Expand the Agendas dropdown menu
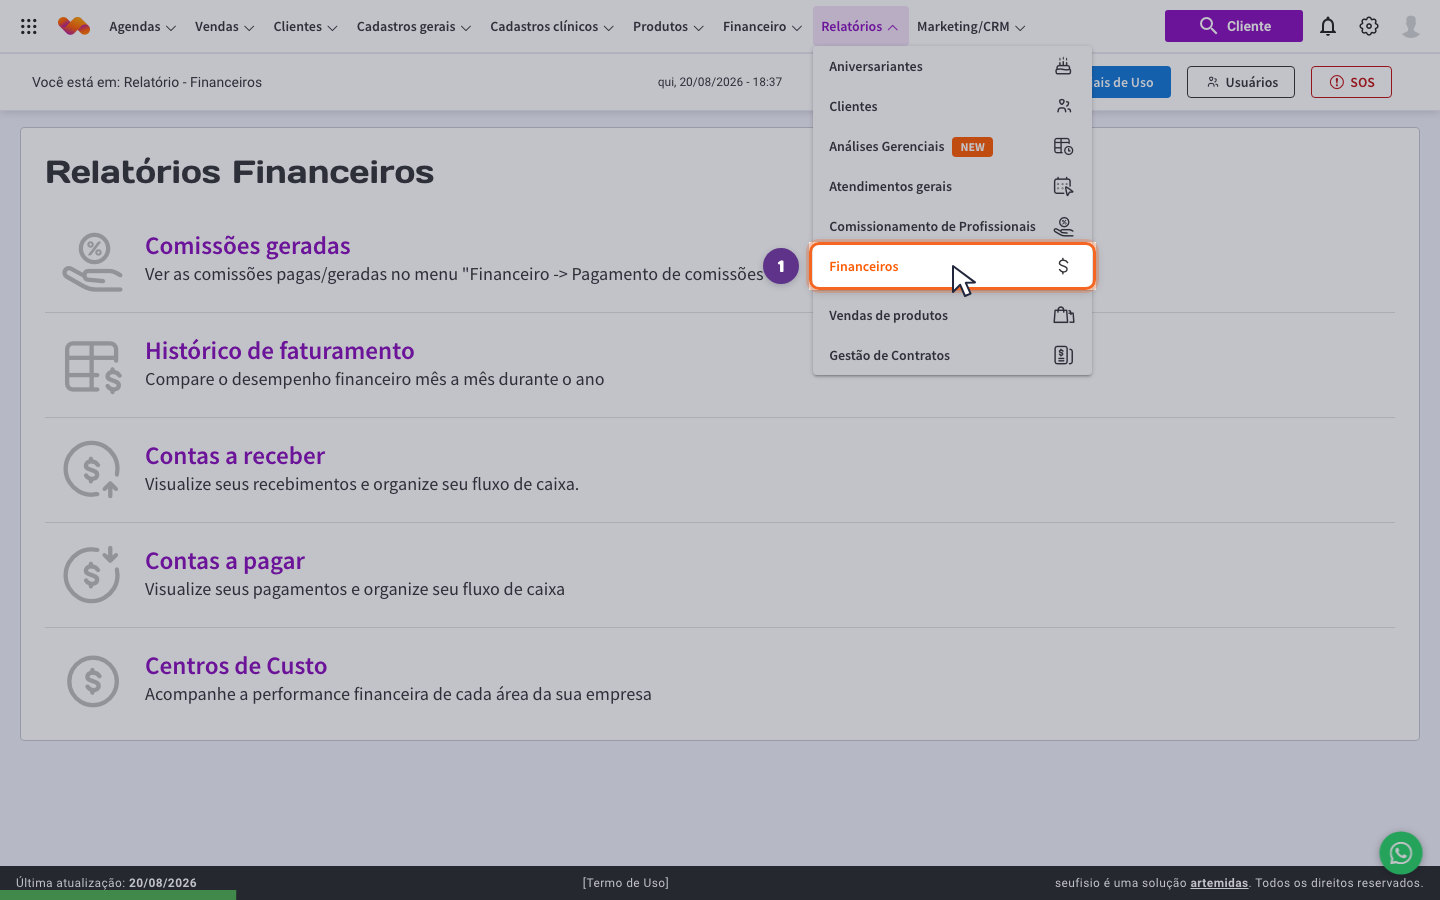Screen dimensions: 1440x900 click(142, 27)
